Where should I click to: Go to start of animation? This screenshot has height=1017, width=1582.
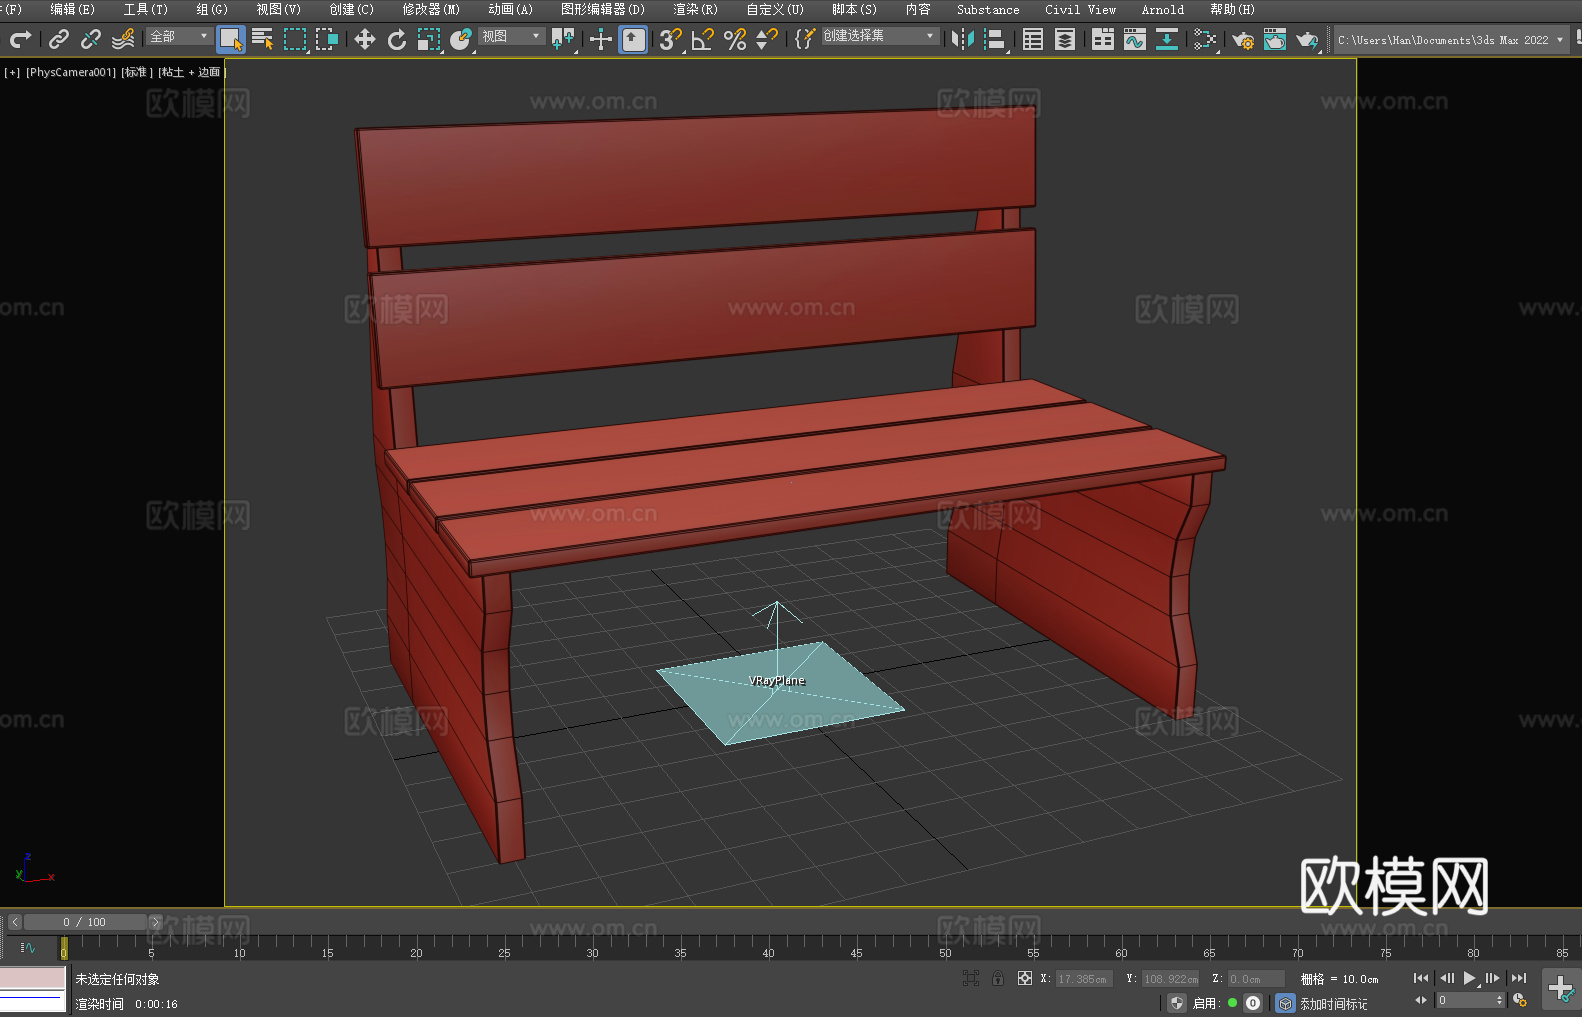tap(1421, 978)
